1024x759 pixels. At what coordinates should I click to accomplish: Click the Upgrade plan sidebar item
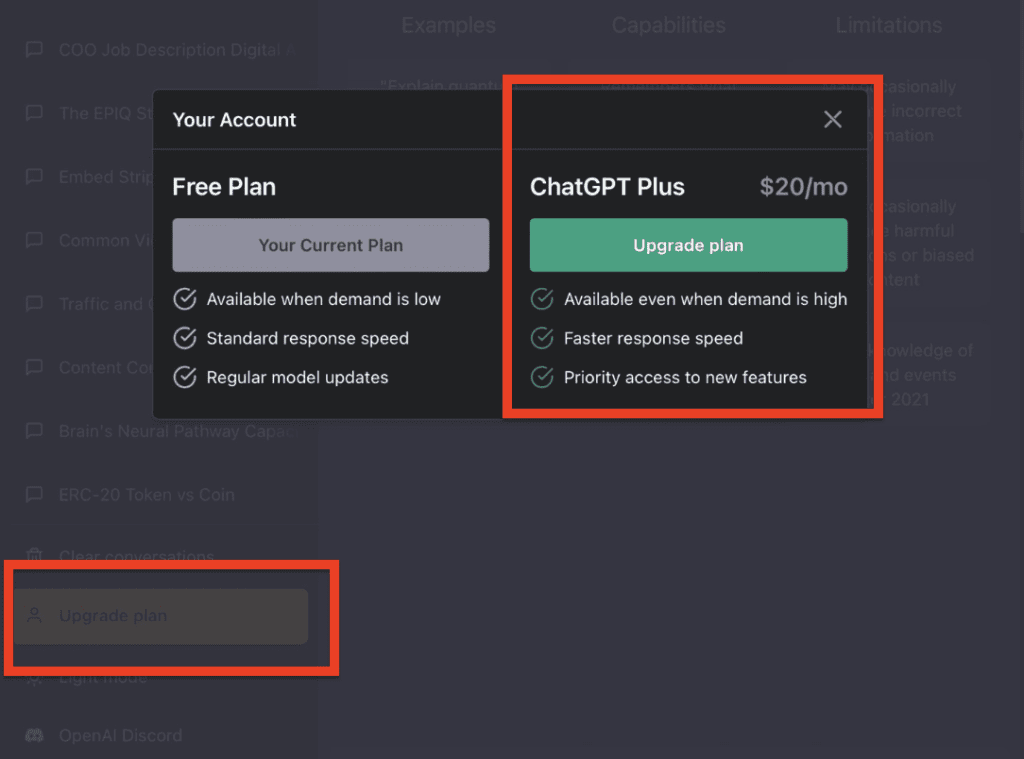[x=161, y=616]
